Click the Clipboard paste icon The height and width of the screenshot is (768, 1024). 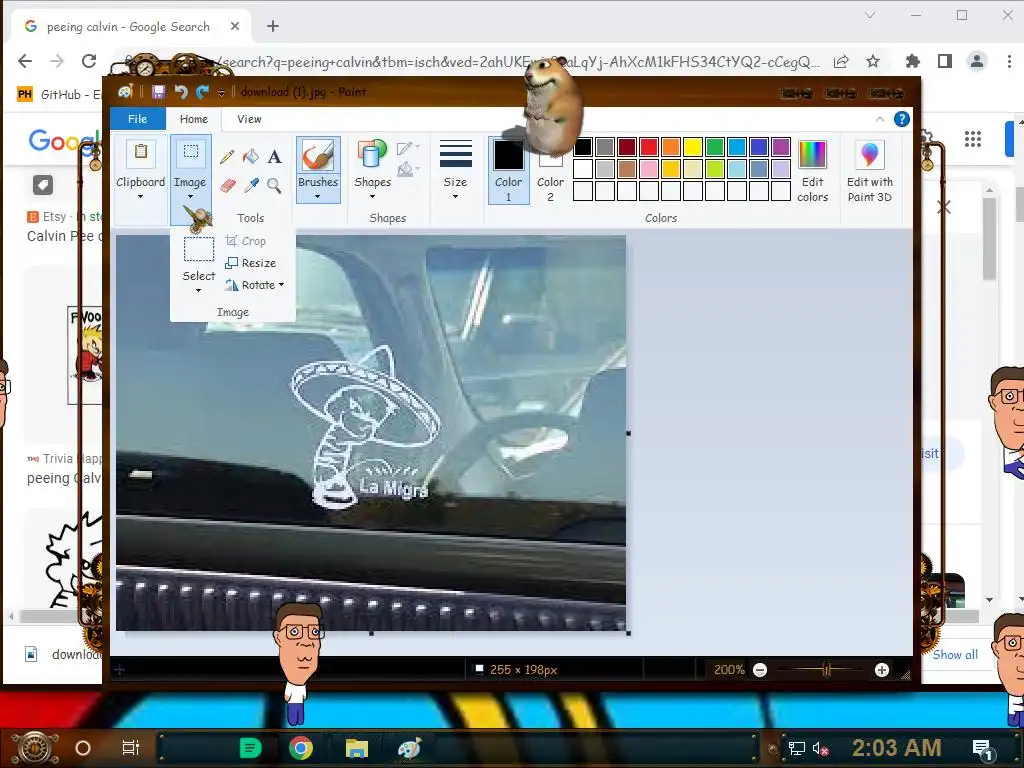point(140,153)
